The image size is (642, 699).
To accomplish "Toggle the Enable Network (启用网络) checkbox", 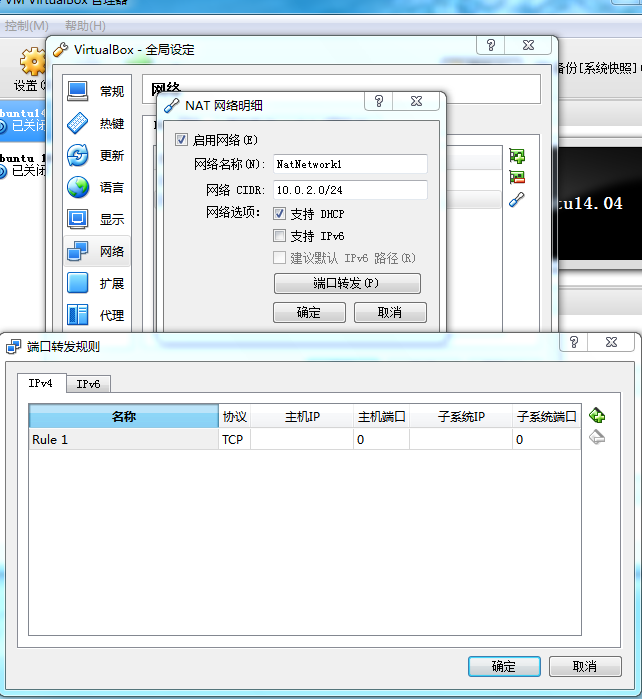I will coord(181,140).
